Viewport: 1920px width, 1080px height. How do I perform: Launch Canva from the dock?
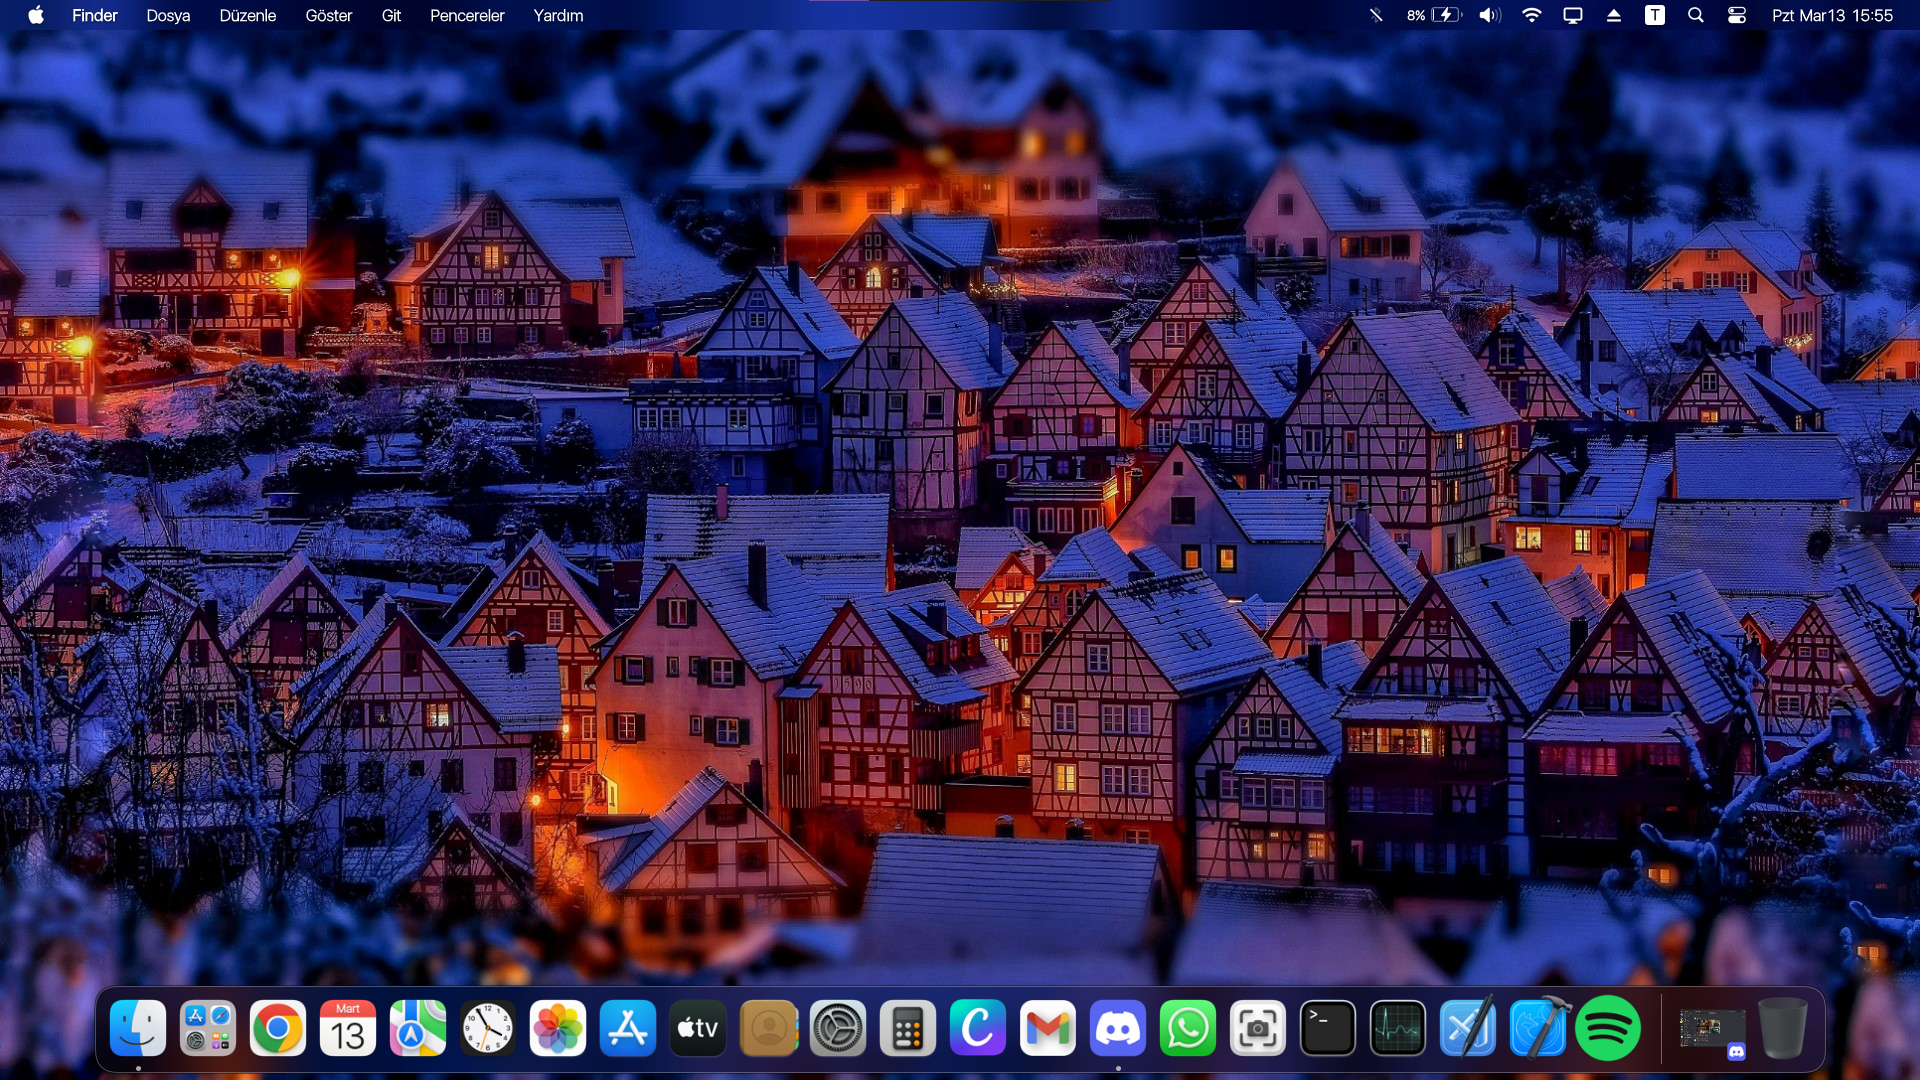[x=977, y=1028]
